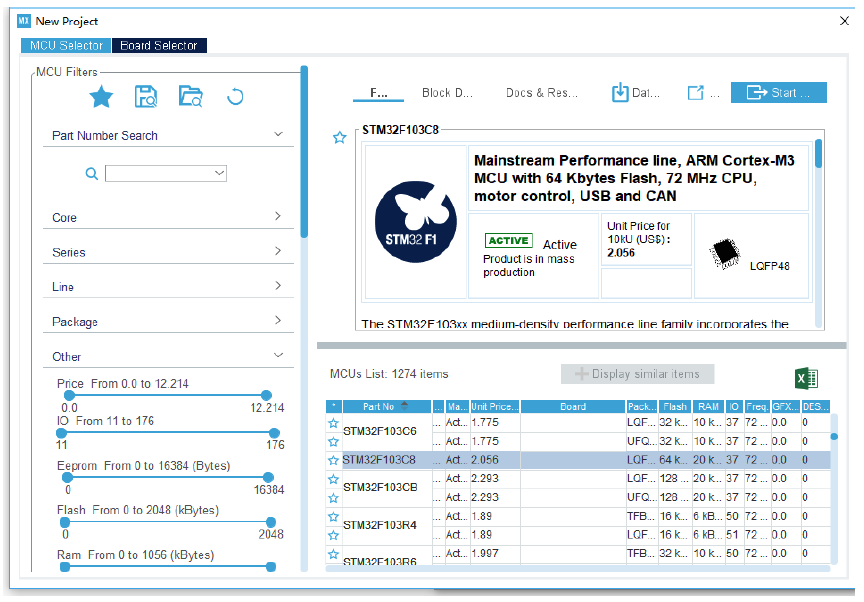Image resolution: width=864 pixels, height=602 pixels.
Task: Click the MCU description panel scrollbar
Action: [x=818, y=154]
